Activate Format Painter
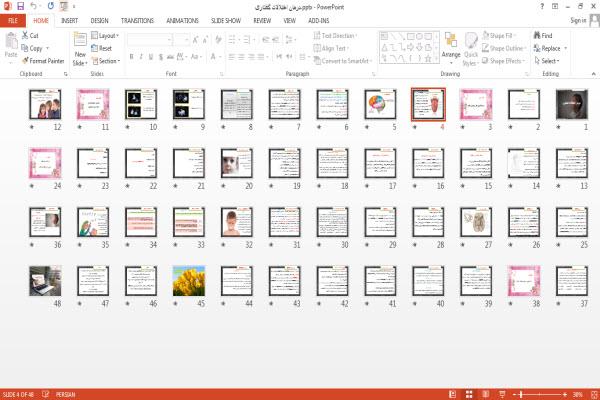Viewport: 600px width, 400px height. [x=43, y=61]
